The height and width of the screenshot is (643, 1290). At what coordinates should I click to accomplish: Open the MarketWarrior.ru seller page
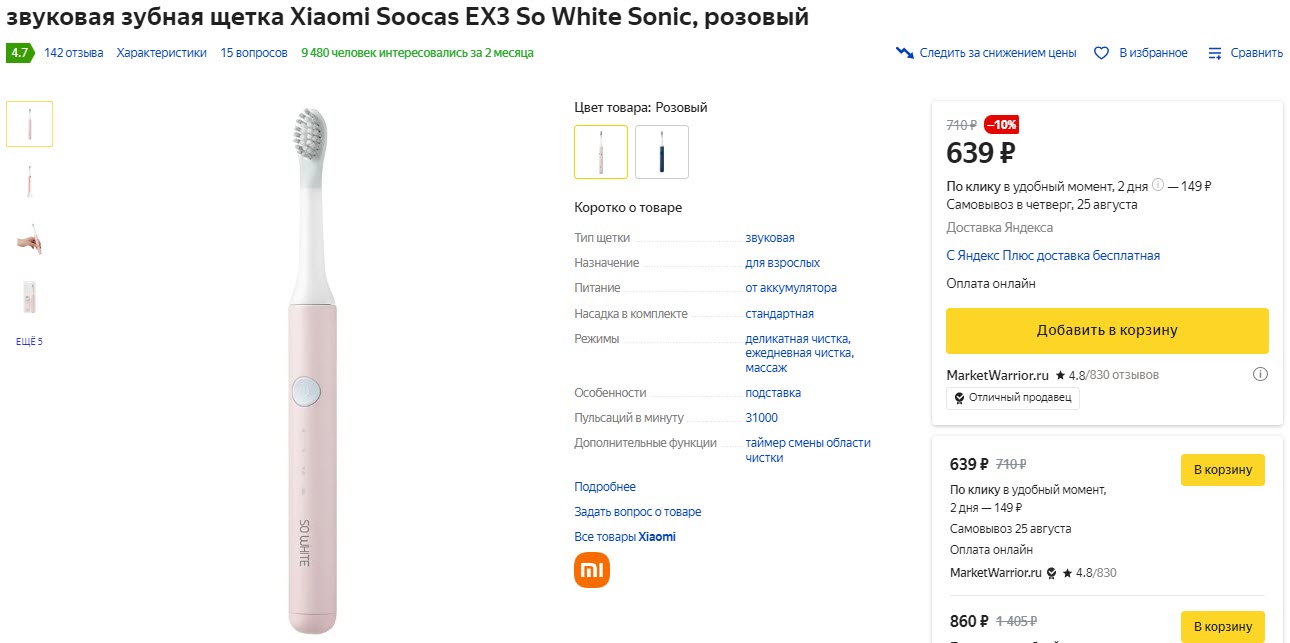point(1001,374)
